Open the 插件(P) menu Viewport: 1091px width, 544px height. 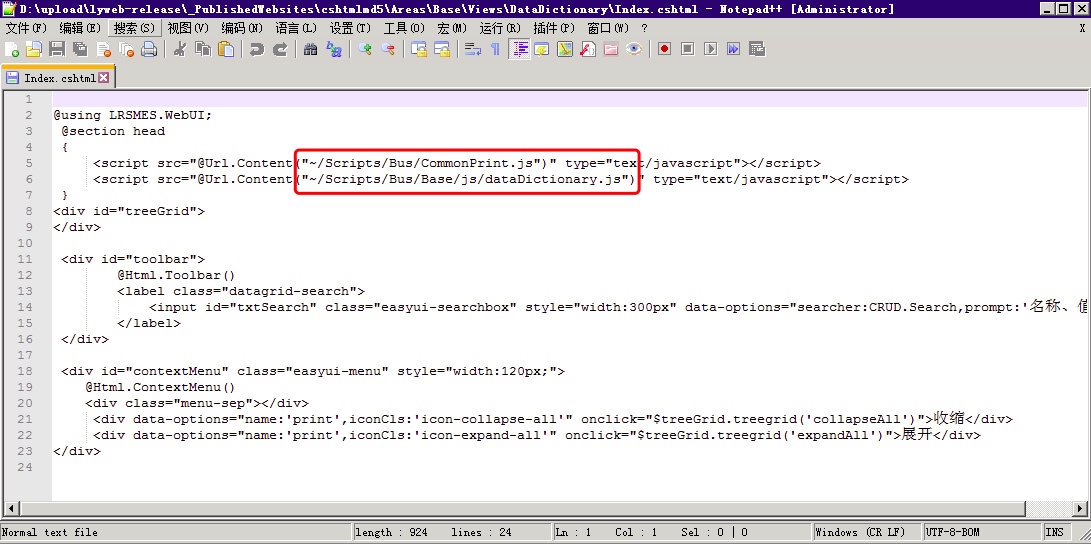tap(554, 29)
